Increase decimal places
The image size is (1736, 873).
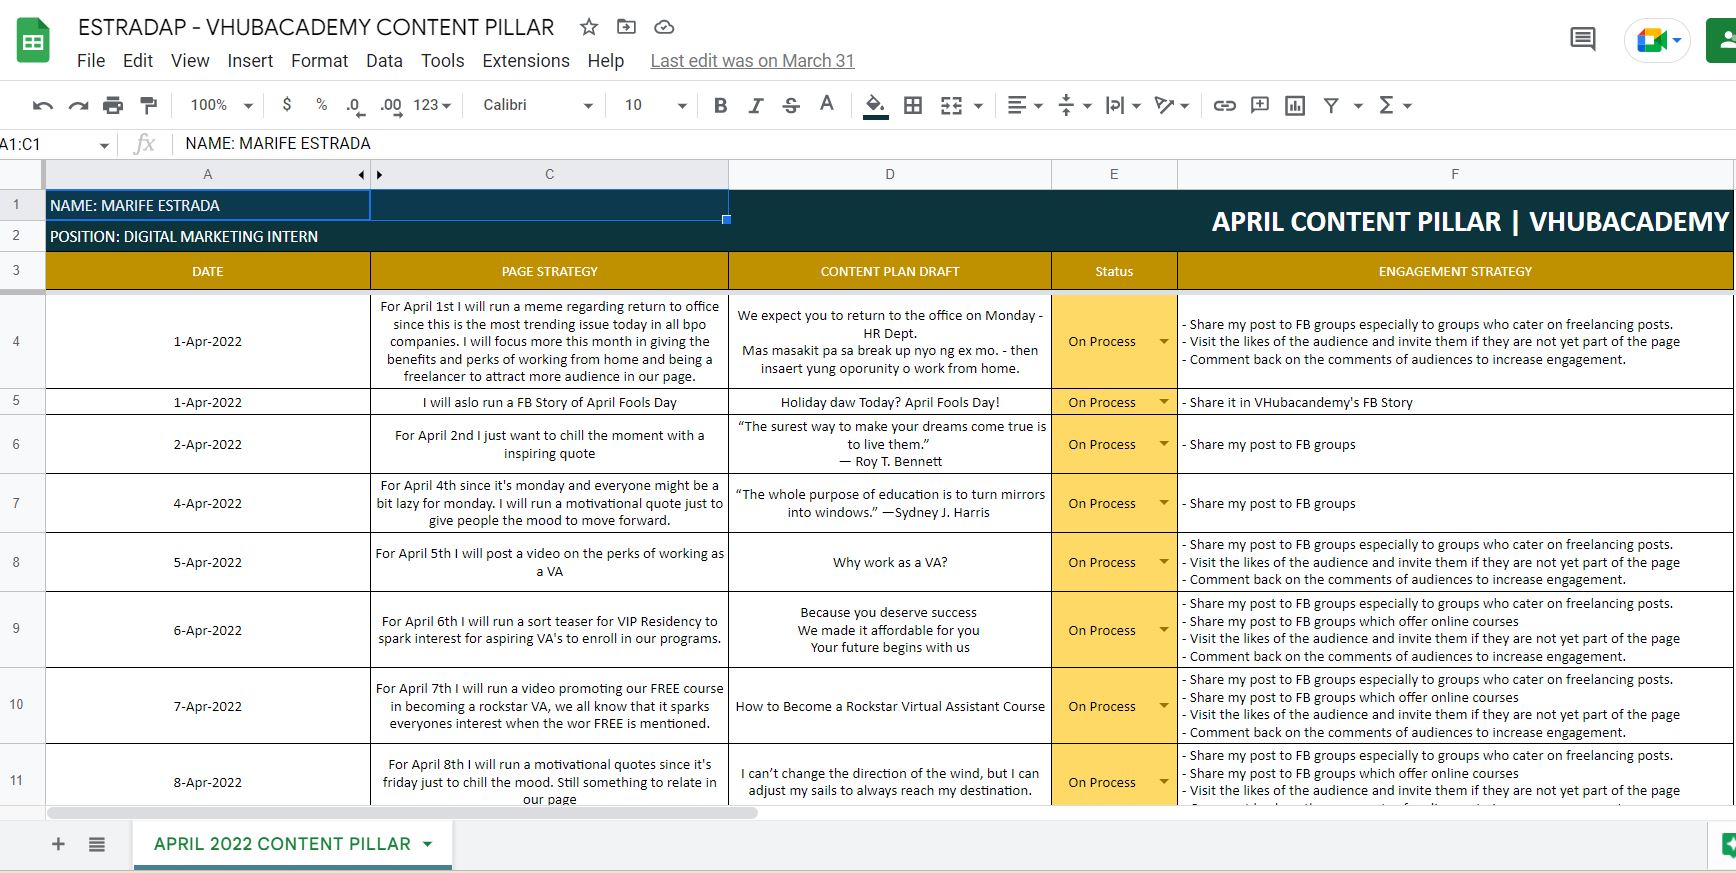tap(391, 105)
